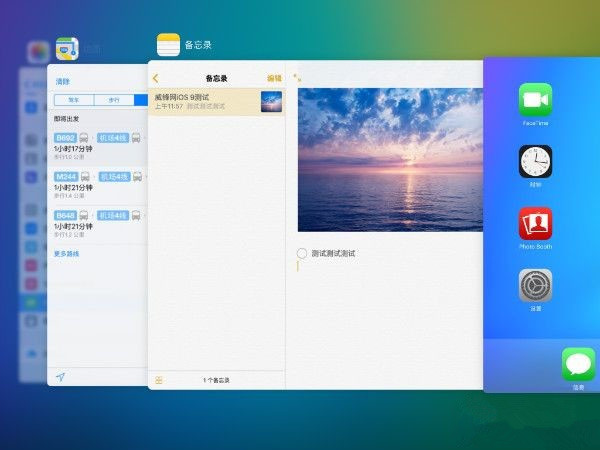Tap the 1个备忘录 count text
This screenshot has height=450, width=600.
coord(216,380)
